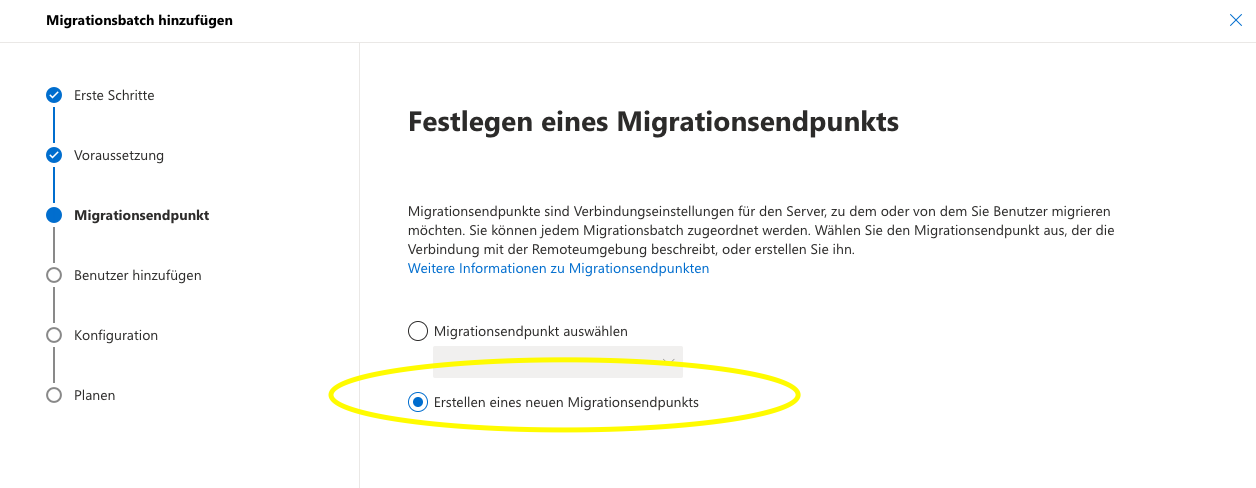Click the Benutzer hinzufügen step circle

pyautogui.click(x=54, y=275)
